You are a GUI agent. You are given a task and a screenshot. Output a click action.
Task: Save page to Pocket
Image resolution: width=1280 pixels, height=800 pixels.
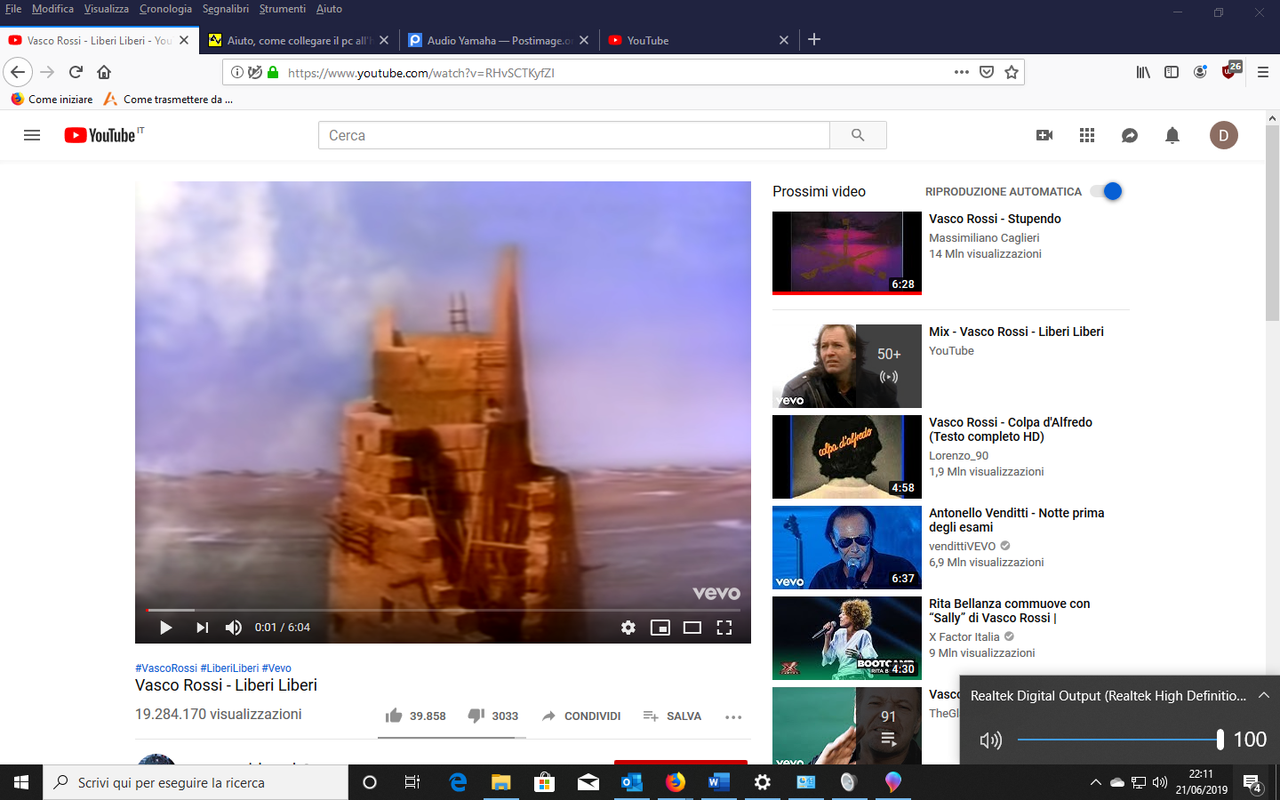986,72
